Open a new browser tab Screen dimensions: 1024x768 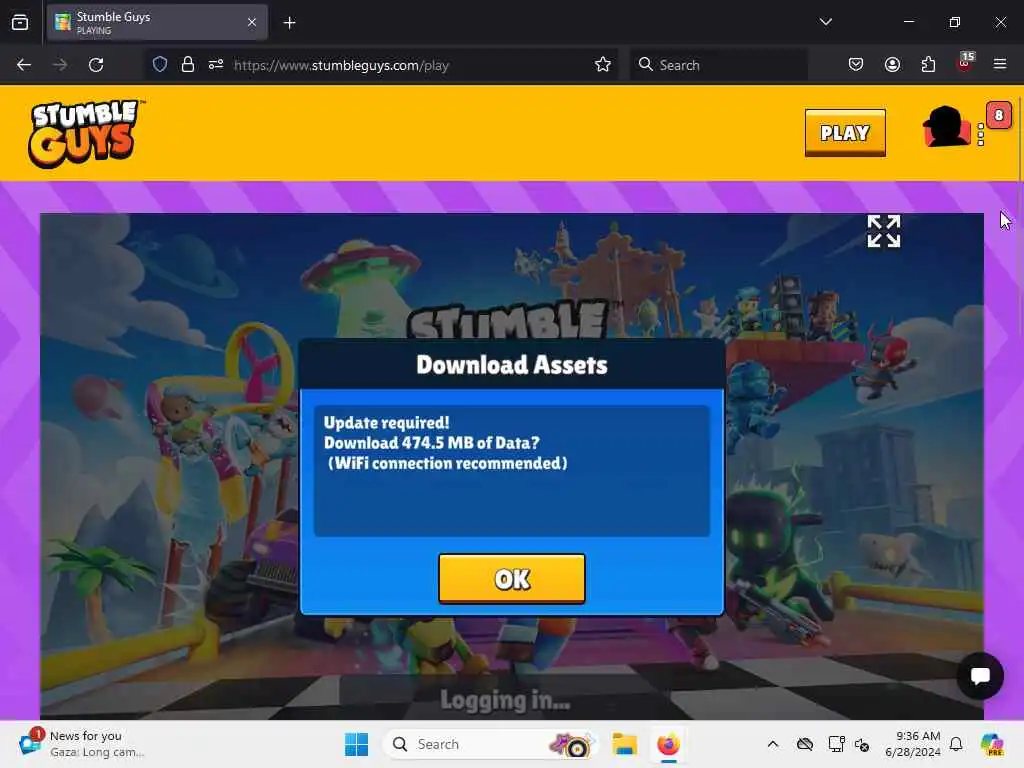pyautogui.click(x=289, y=23)
